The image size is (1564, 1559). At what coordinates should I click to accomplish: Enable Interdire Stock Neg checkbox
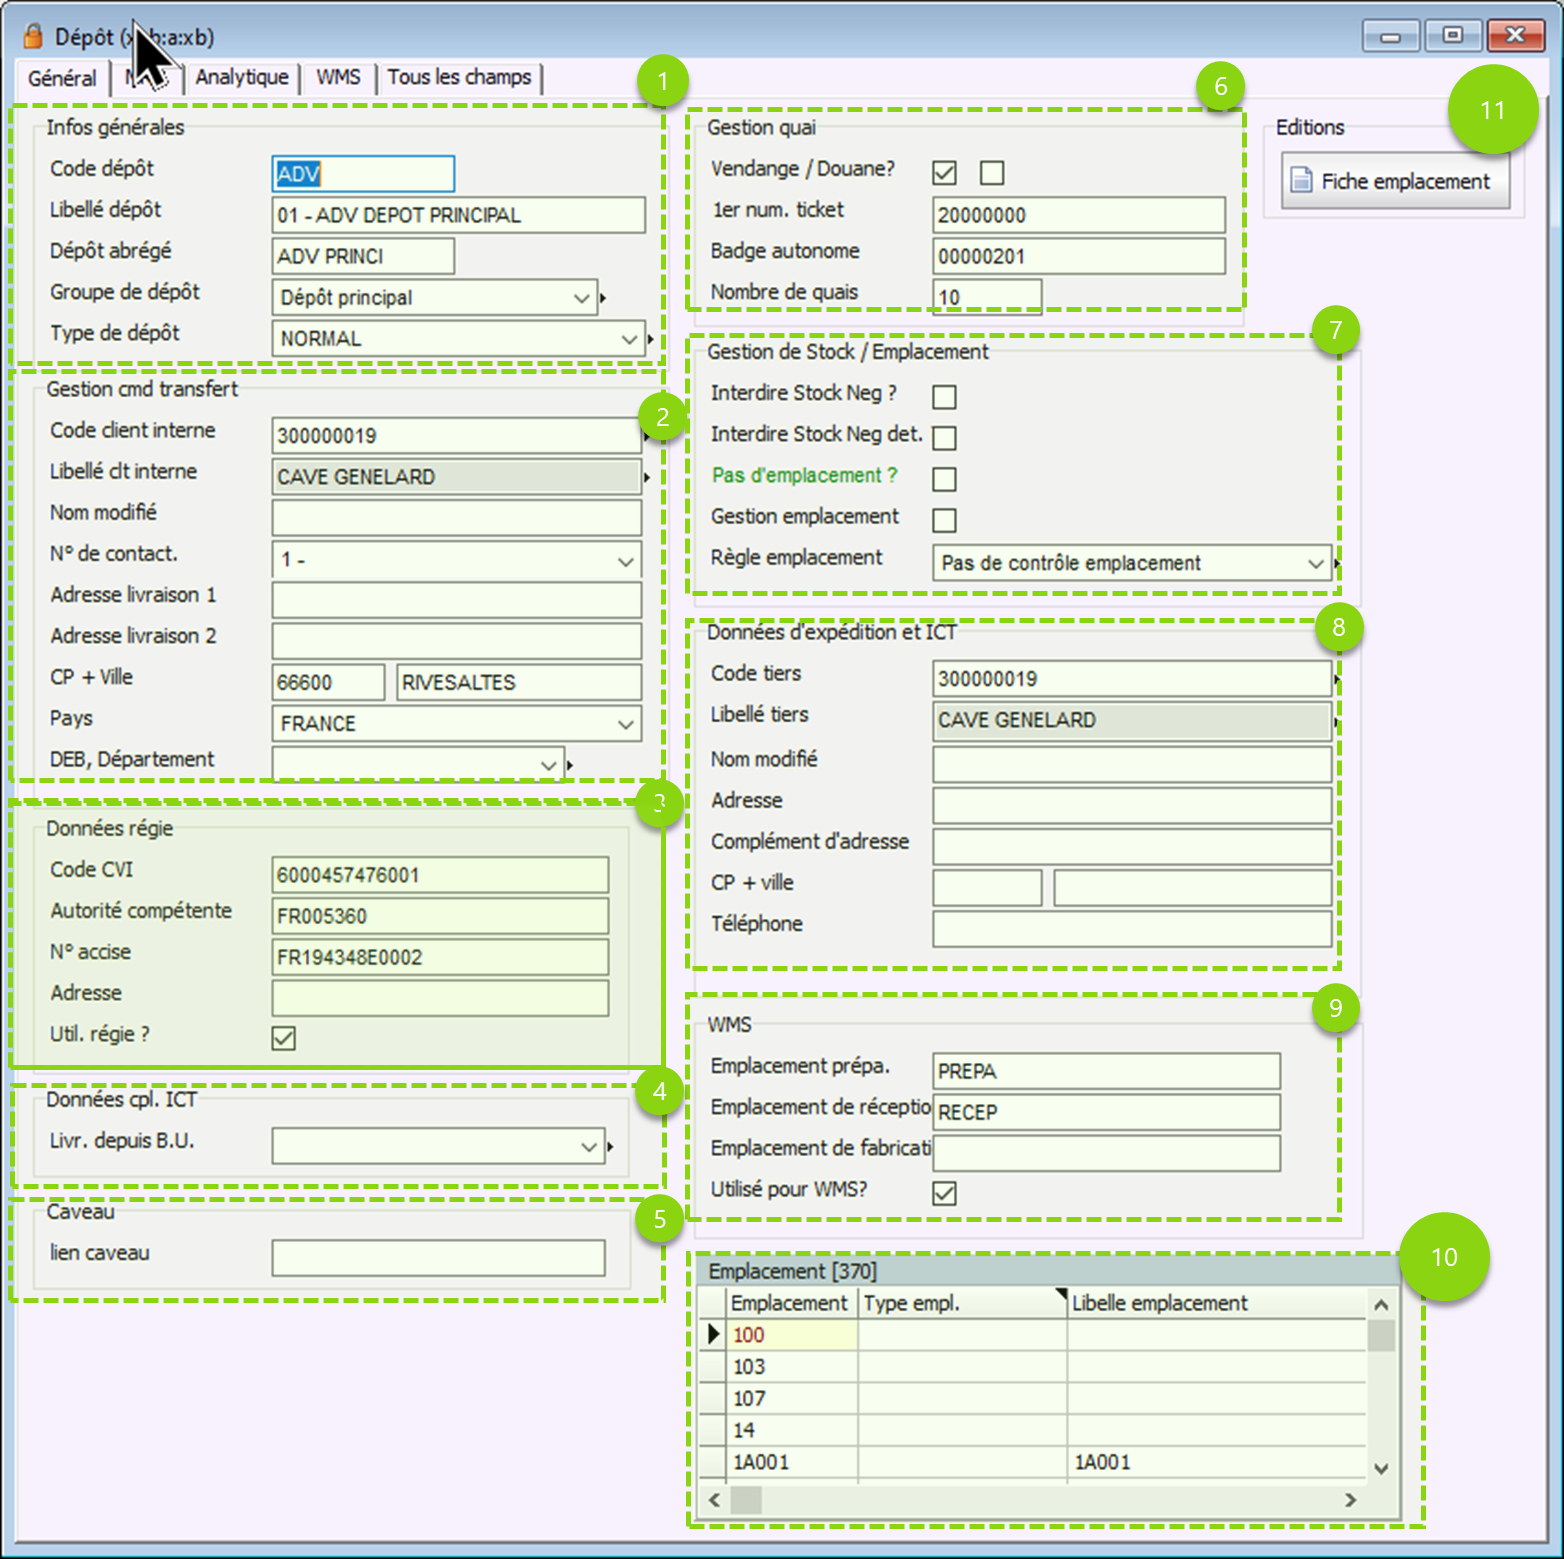[944, 397]
